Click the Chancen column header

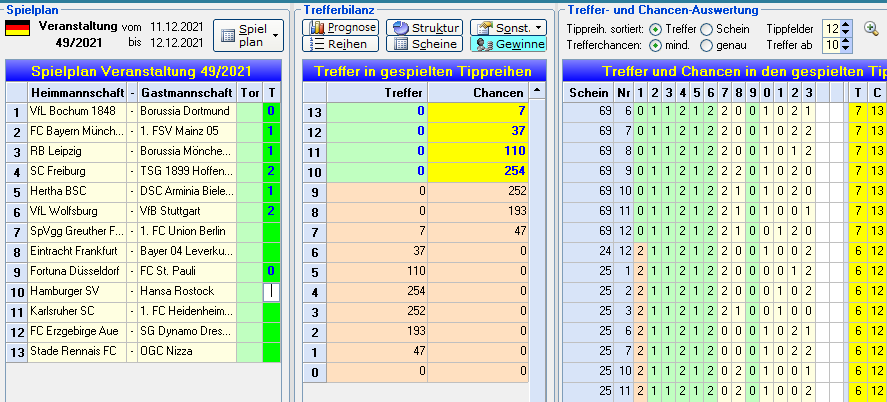[478, 92]
